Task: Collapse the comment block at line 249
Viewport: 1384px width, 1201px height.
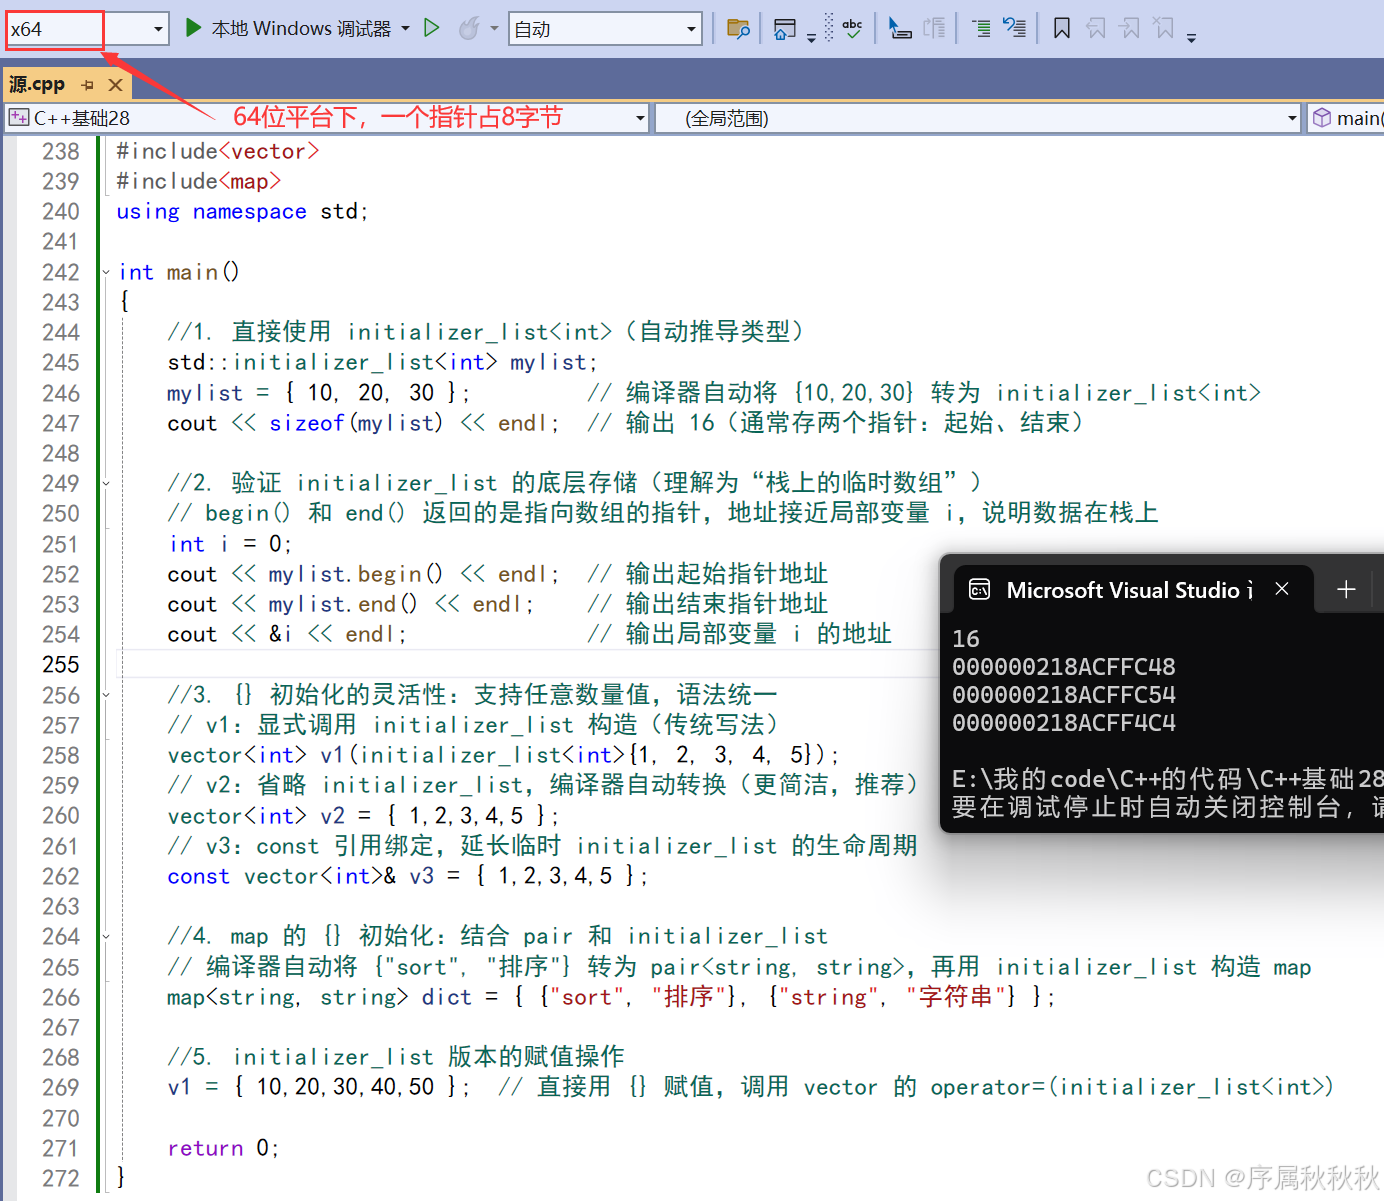Action: click(x=106, y=483)
